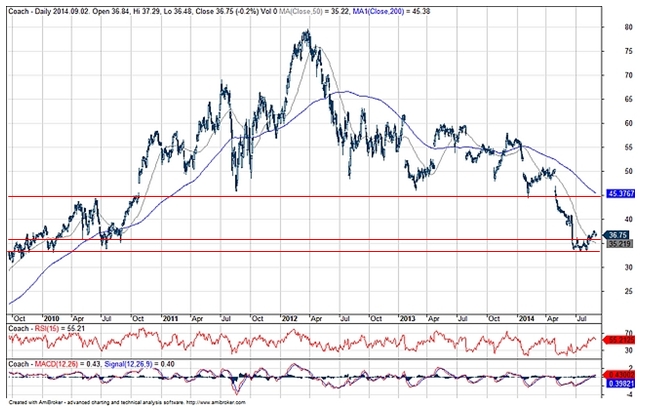Image resolution: width=645 pixels, height=408 pixels.
Task: Click the Oct label preceding 2014
Action: (x=494, y=319)
